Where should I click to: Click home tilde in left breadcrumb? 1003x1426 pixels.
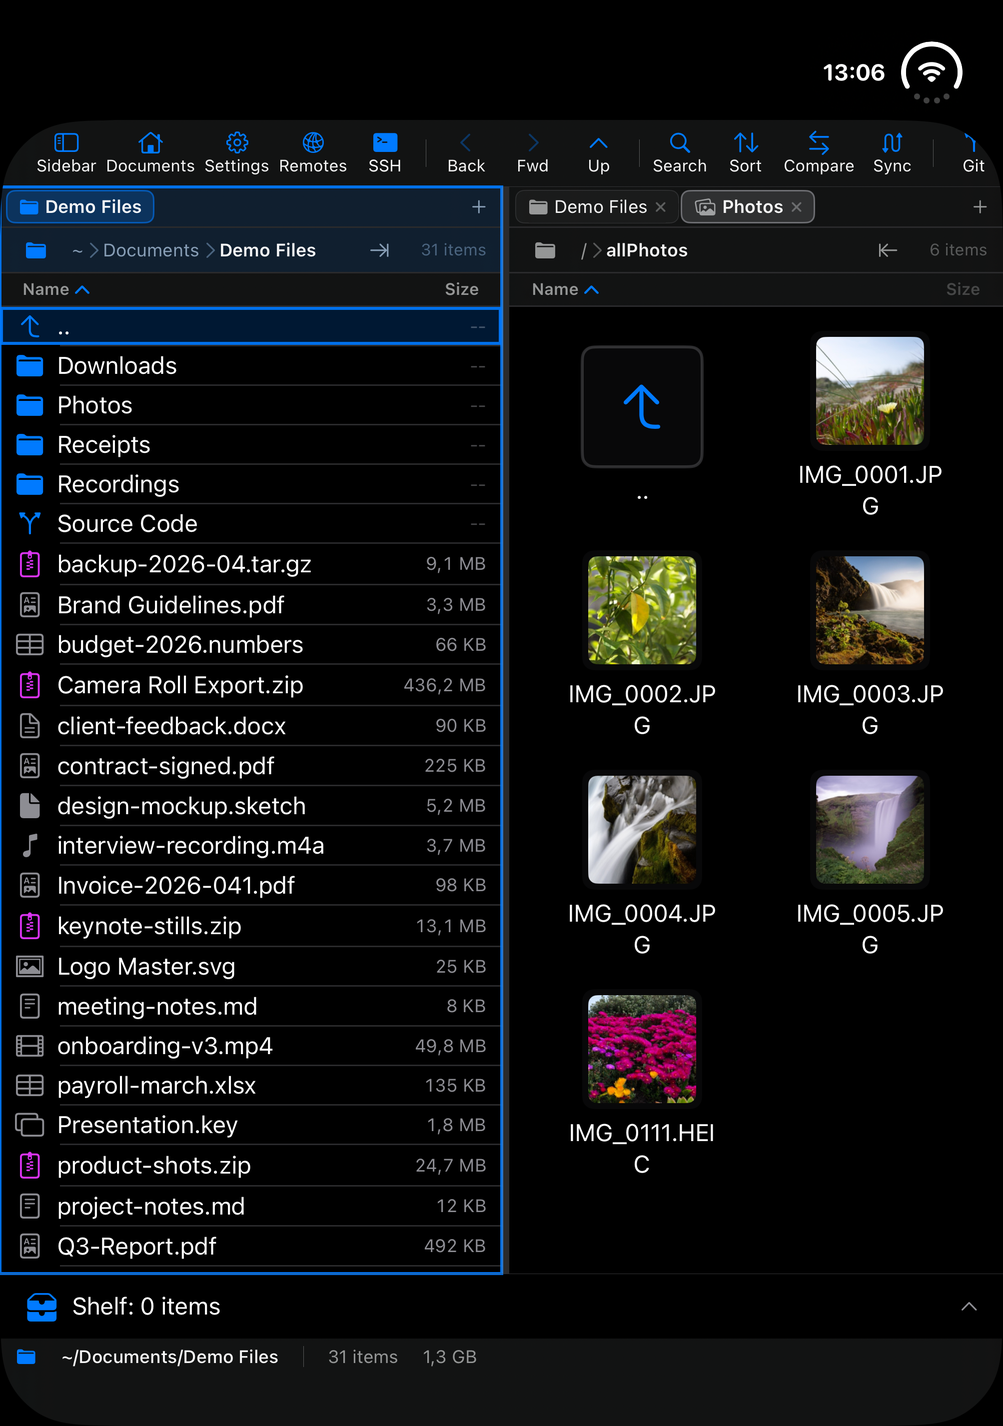click(x=77, y=251)
